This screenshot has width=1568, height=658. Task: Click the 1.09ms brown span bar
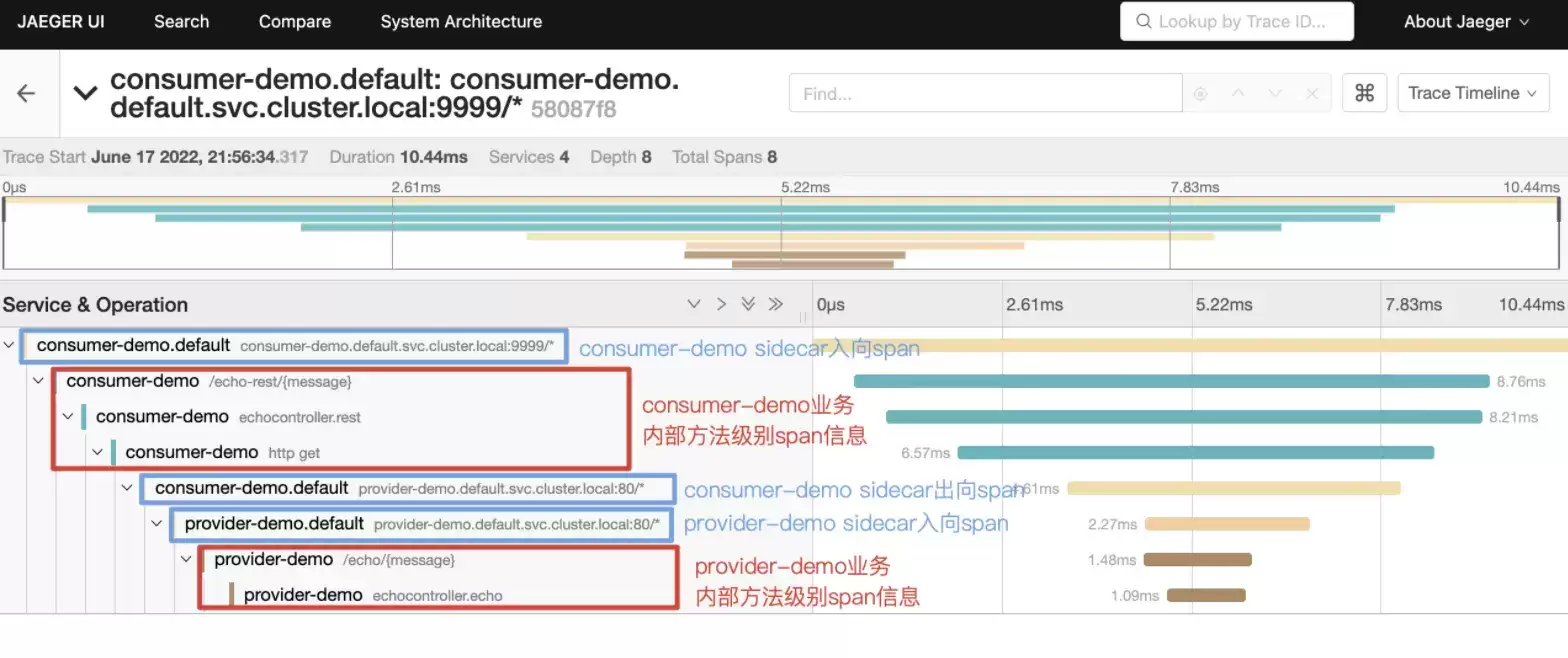click(1206, 595)
